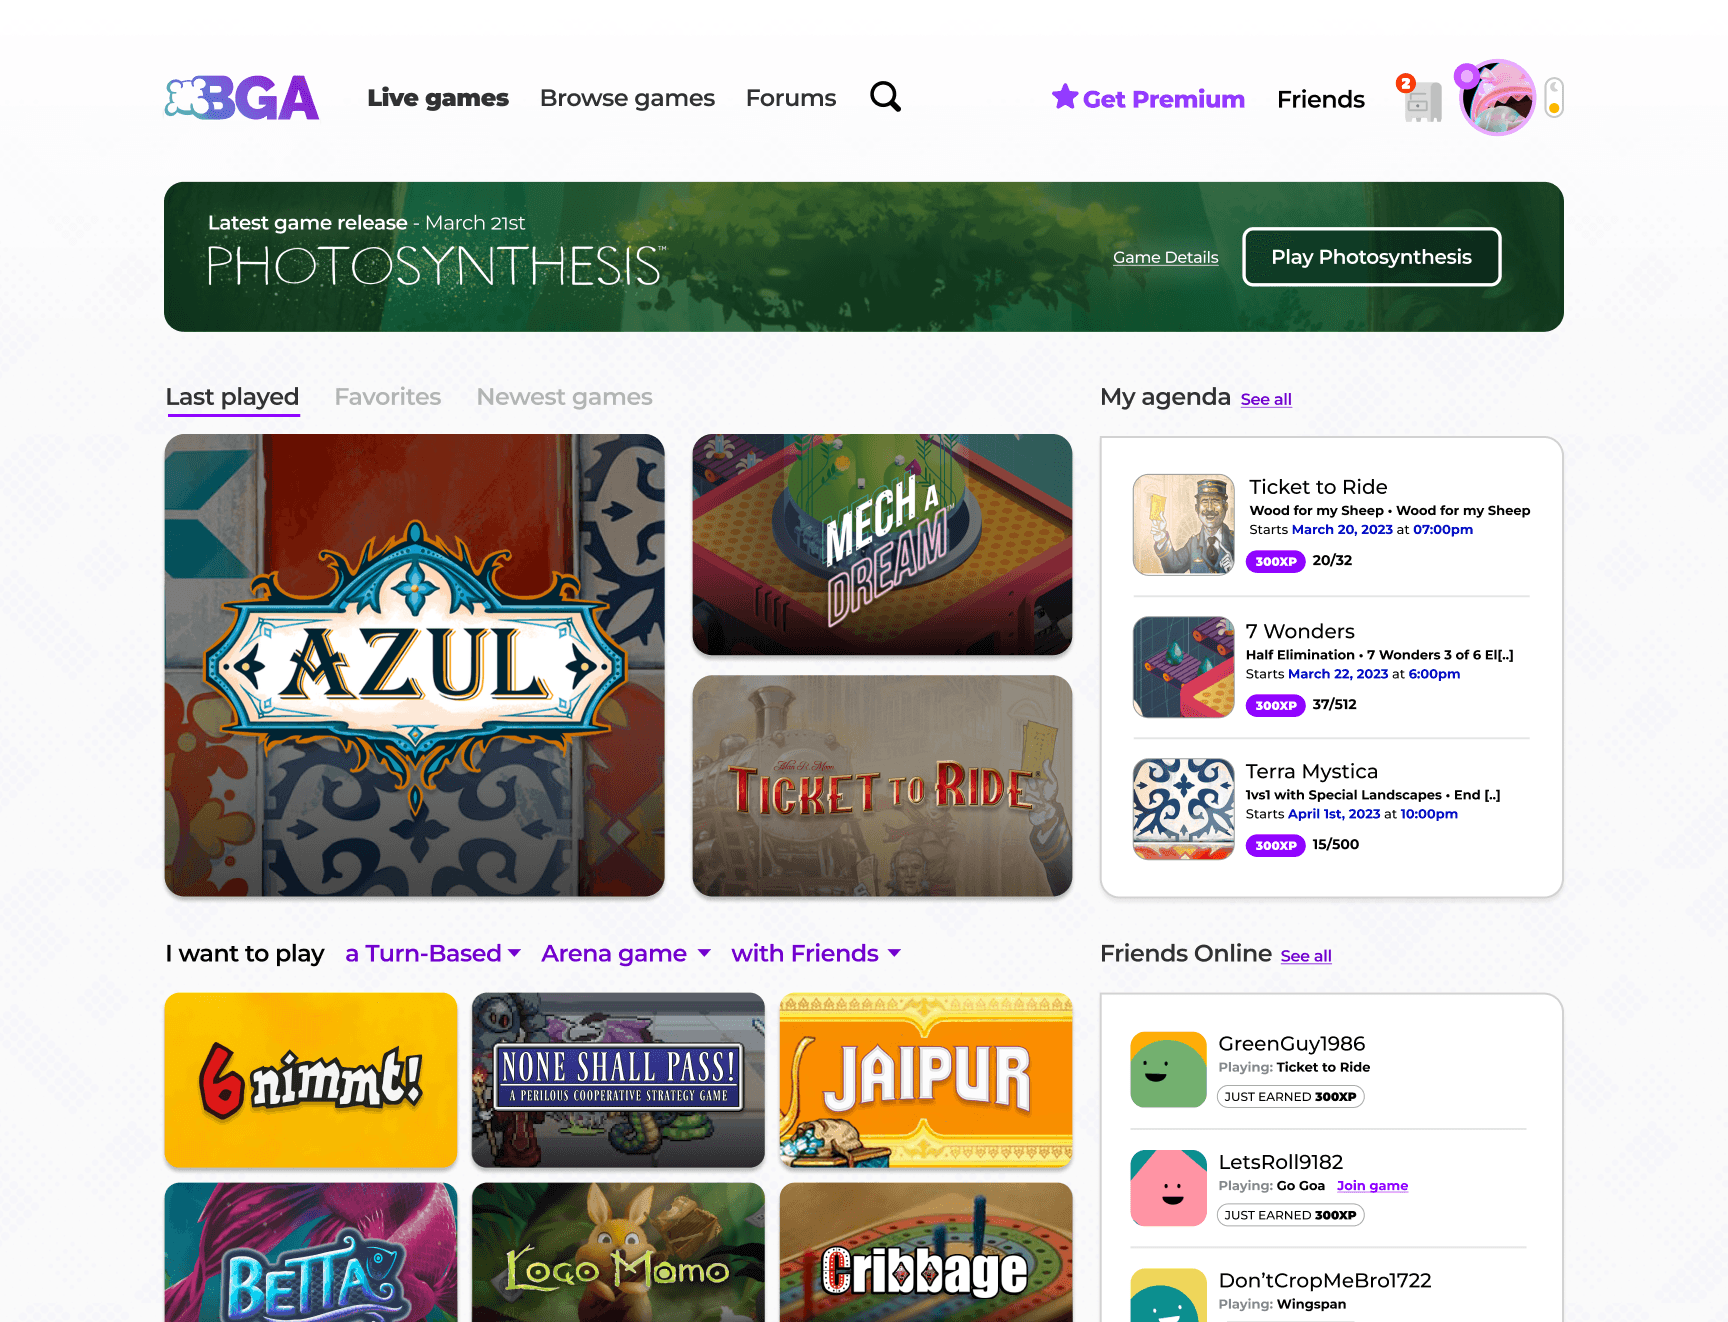Switch to the Favorites tab
The image size is (1728, 1322).
click(388, 397)
